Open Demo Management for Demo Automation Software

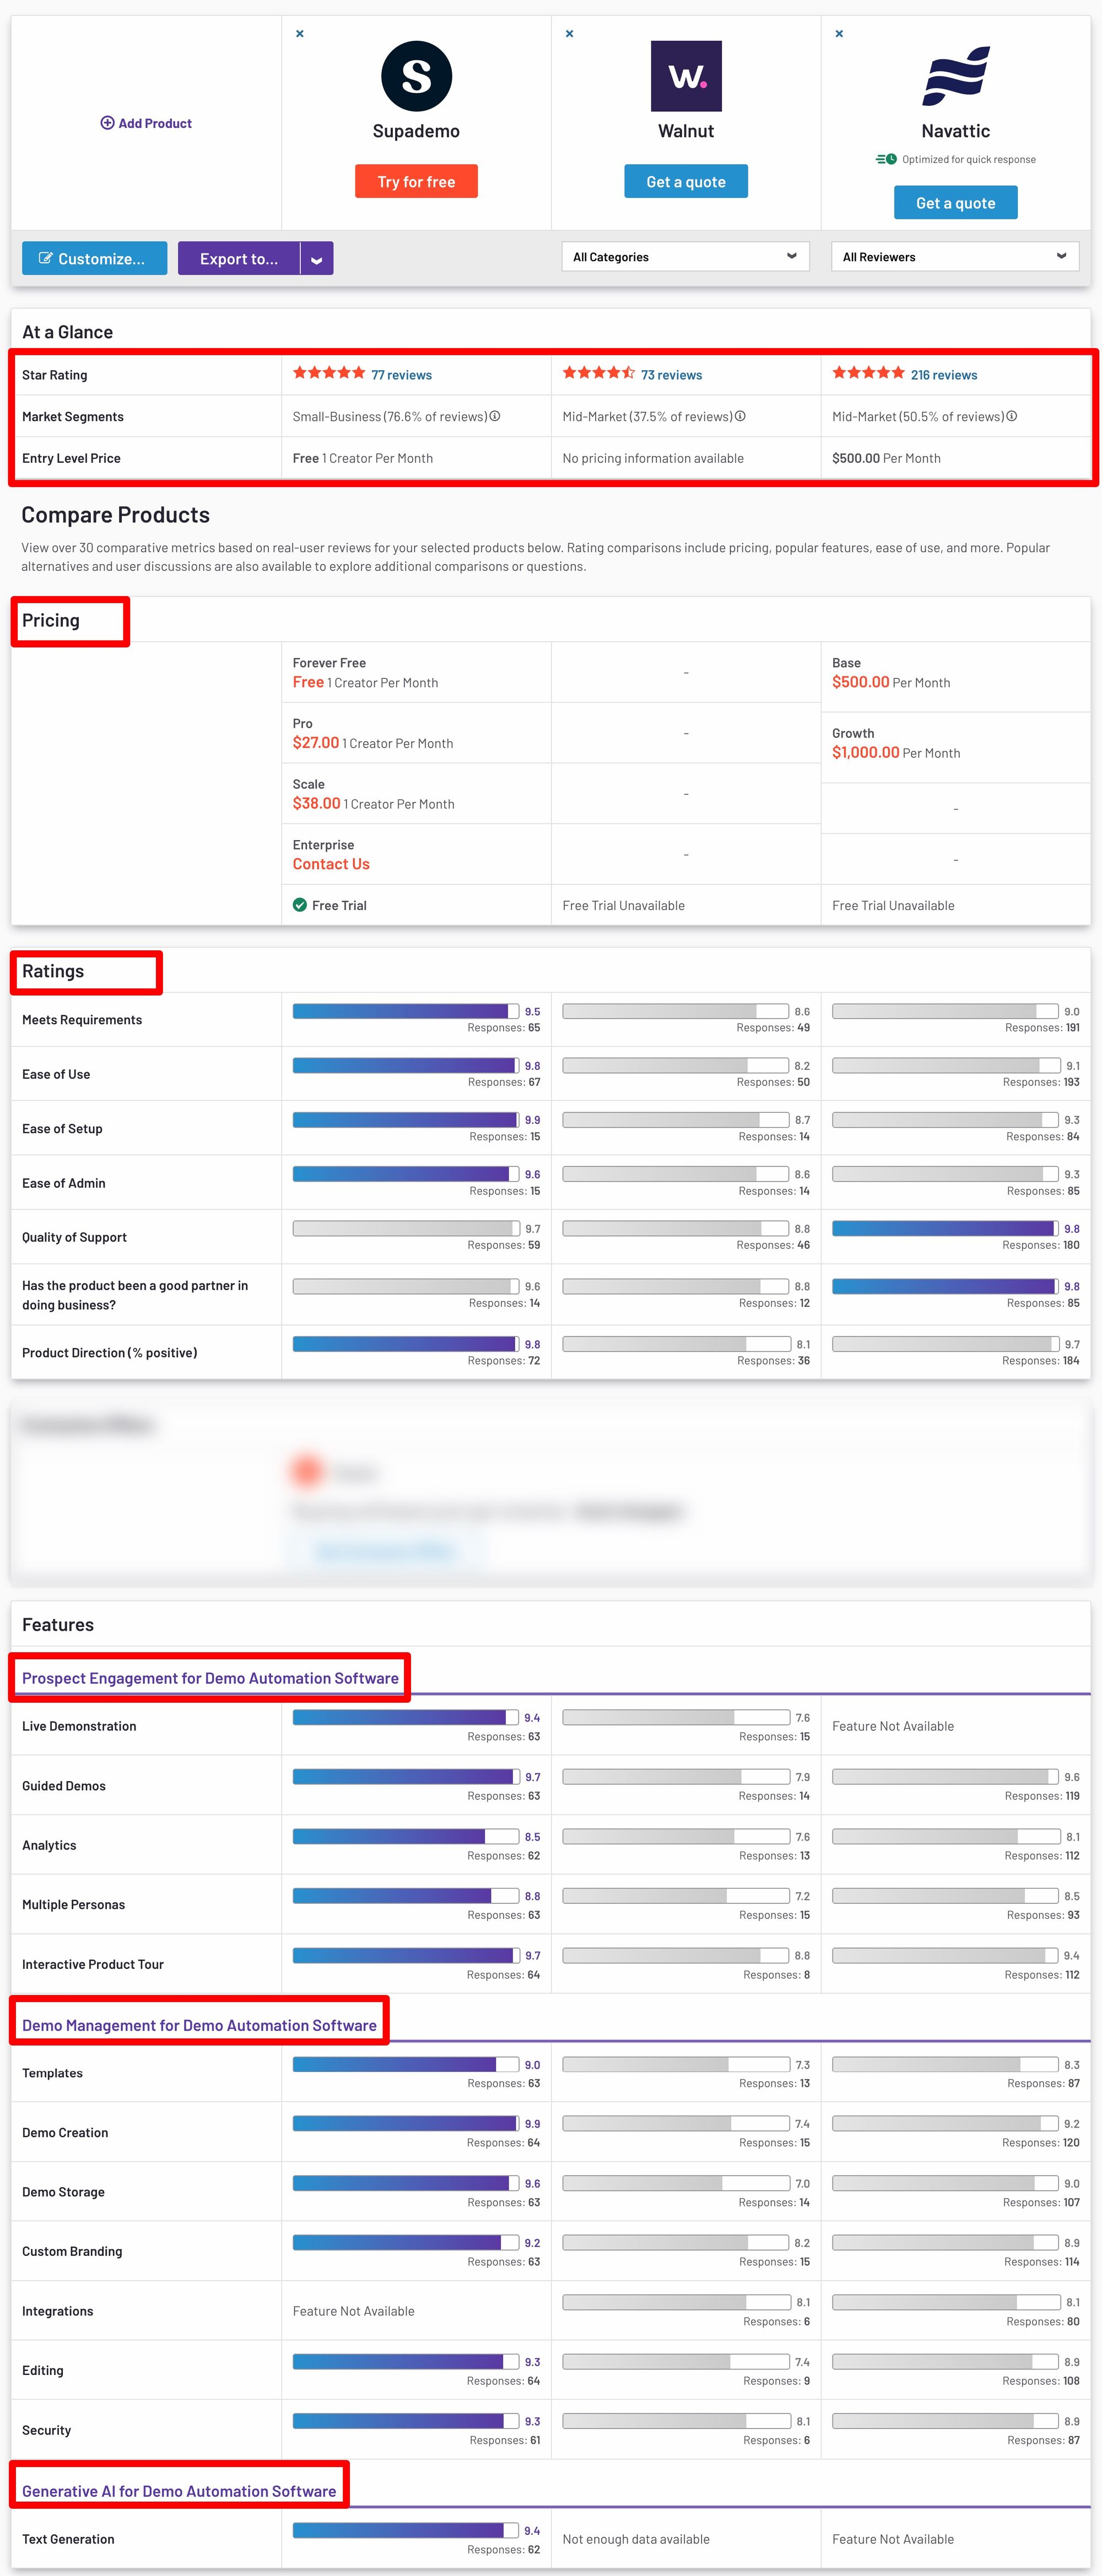199,2025
